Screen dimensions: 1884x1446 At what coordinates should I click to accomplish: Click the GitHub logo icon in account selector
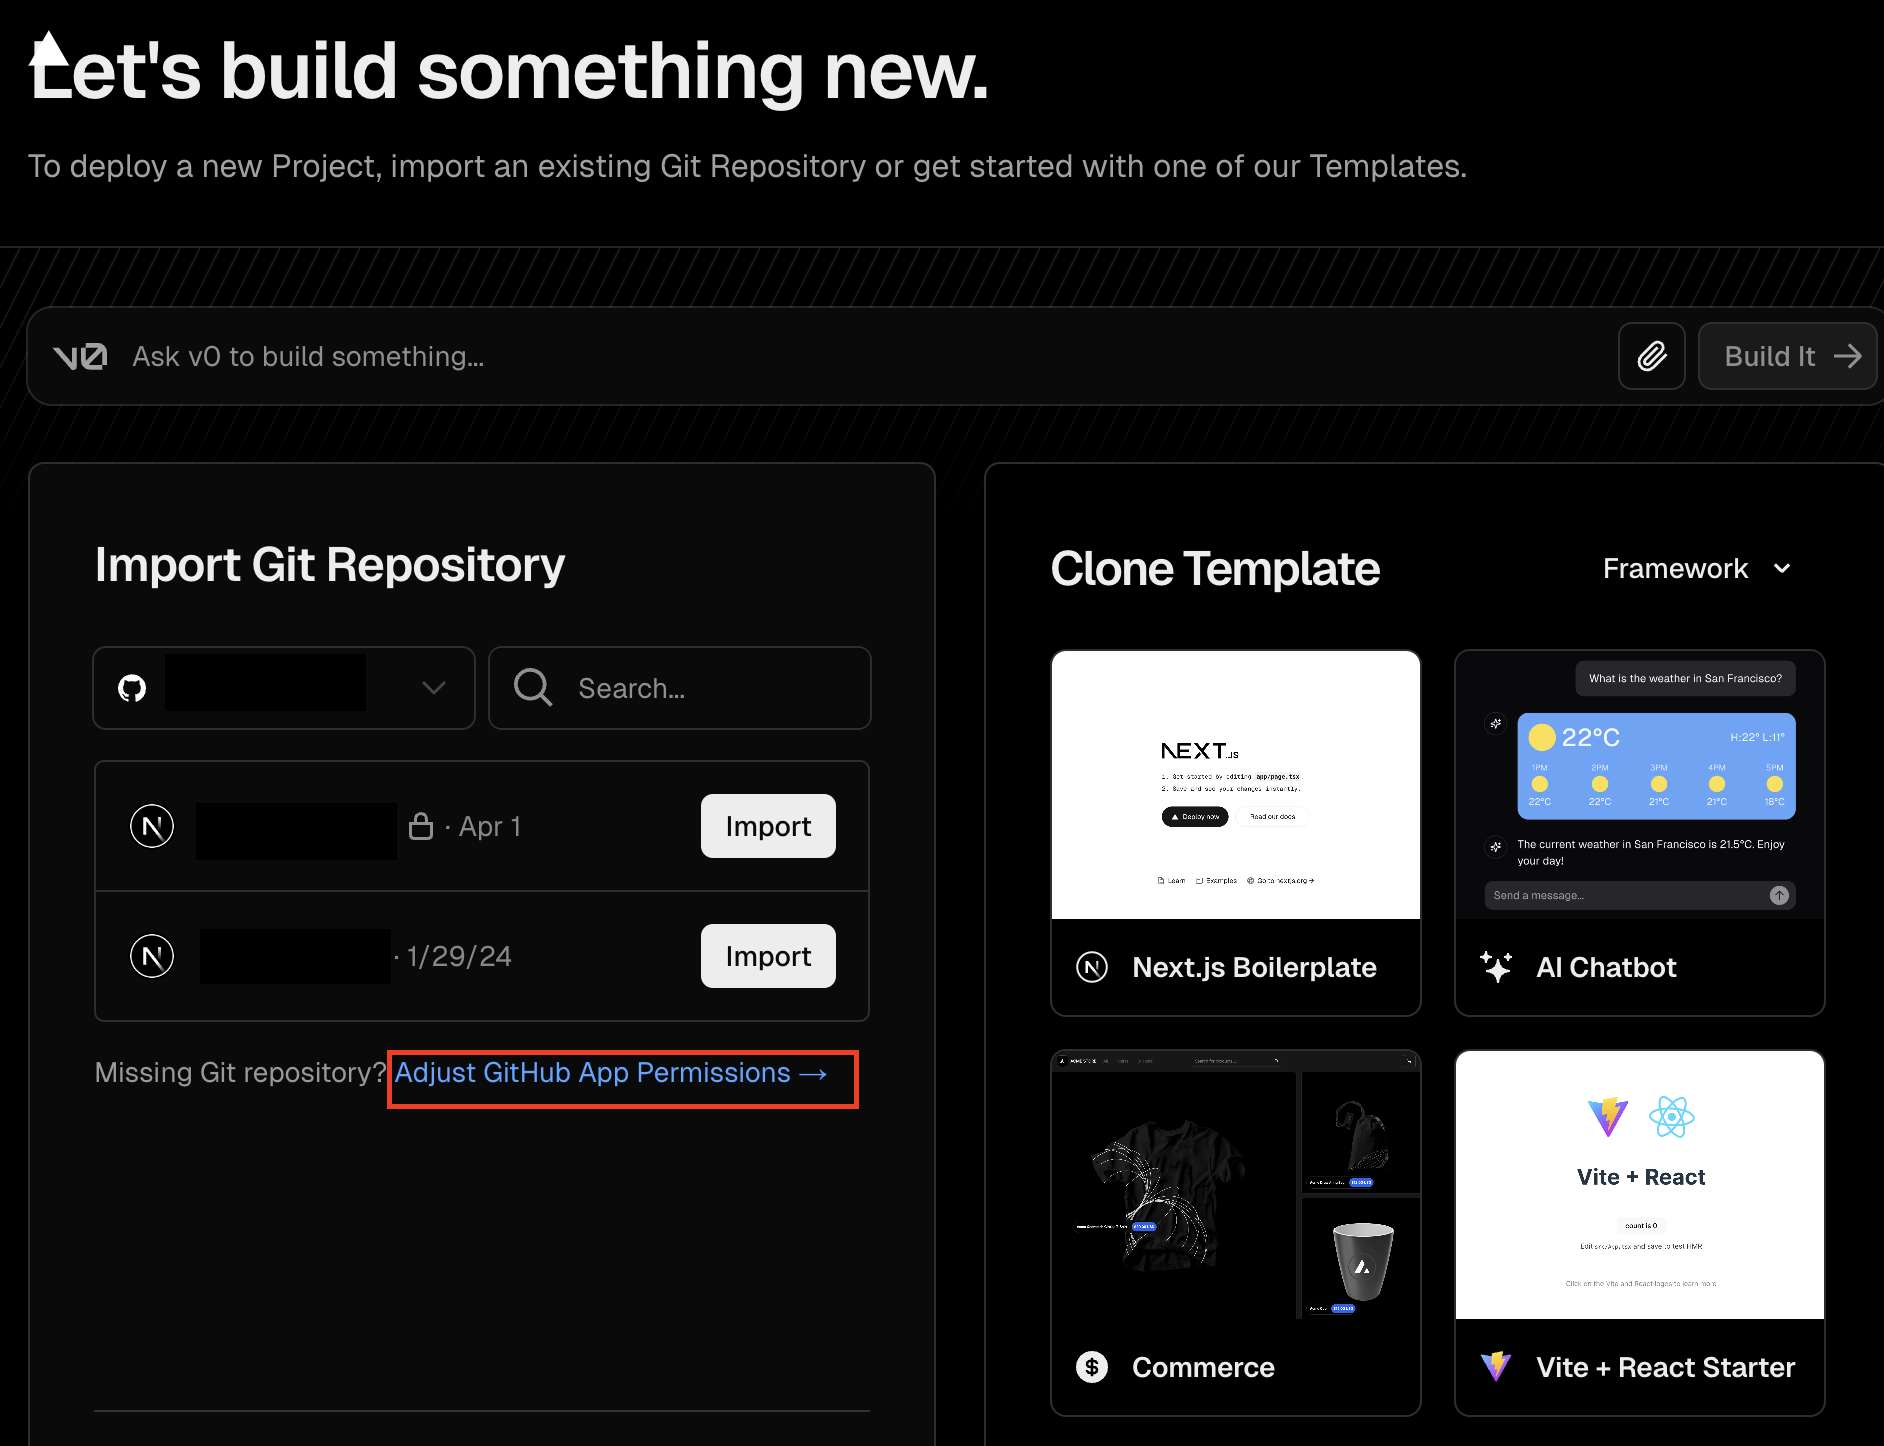tap(132, 688)
